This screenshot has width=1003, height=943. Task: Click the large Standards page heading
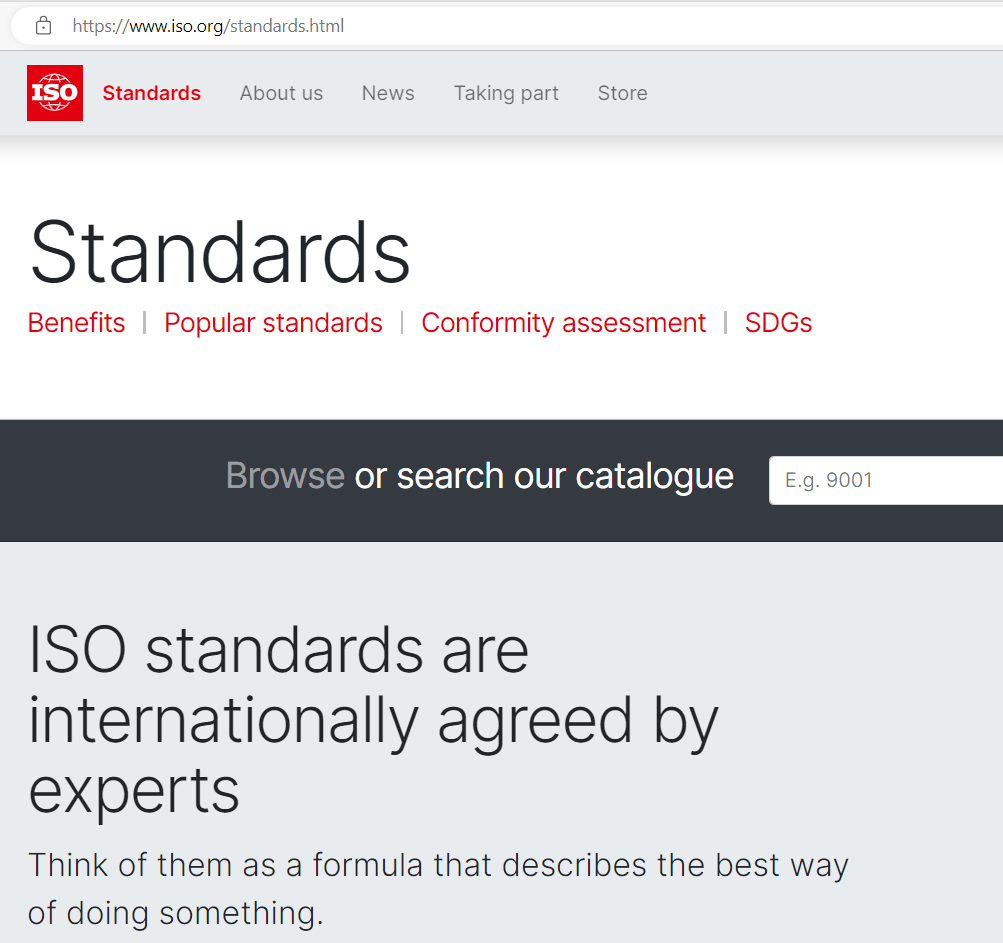coord(220,252)
